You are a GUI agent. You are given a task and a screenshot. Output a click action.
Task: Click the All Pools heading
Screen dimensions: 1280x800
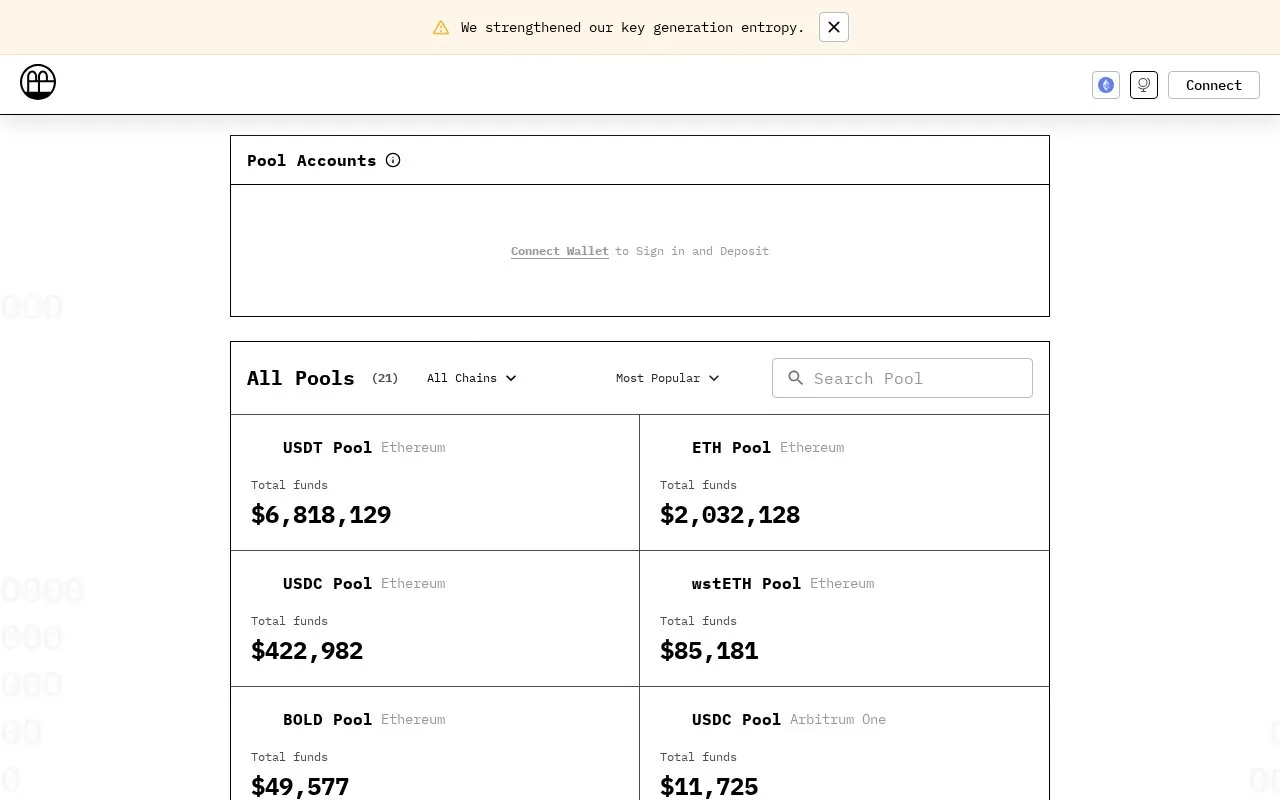(x=301, y=378)
